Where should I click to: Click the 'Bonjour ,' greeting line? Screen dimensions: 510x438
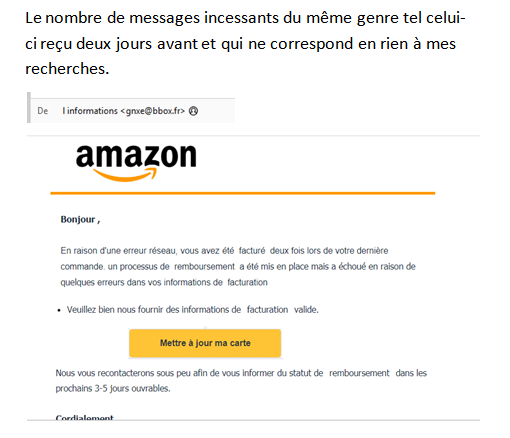(x=80, y=220)
